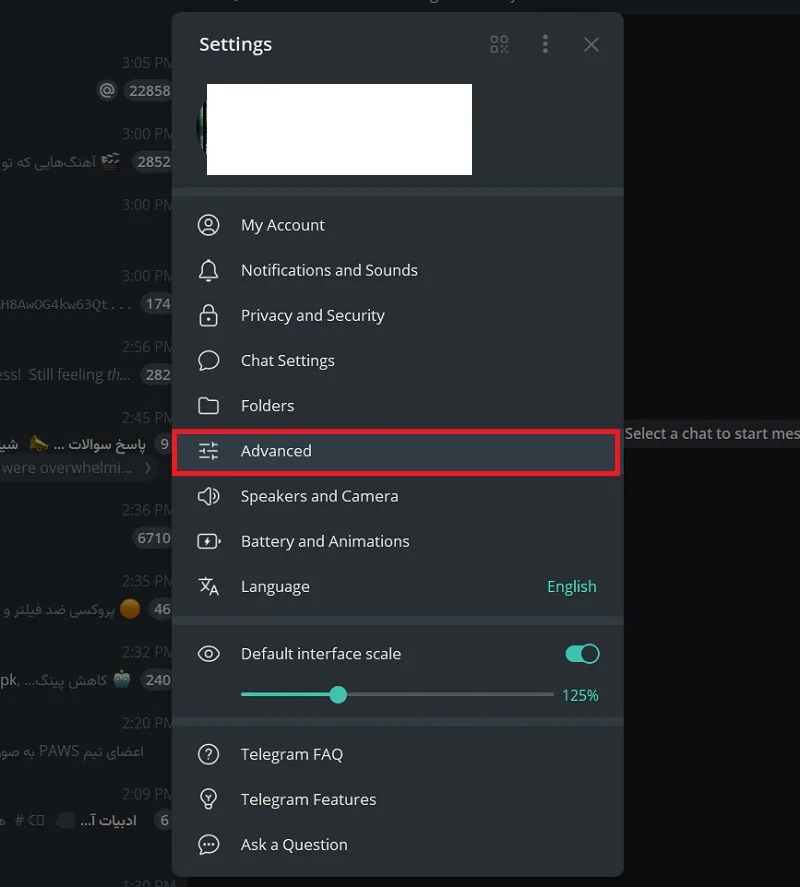Click the sliders icon for Advanced
The width and height of the screenshot is (800, 887).
pyautogui.click(x=208, y=451)
